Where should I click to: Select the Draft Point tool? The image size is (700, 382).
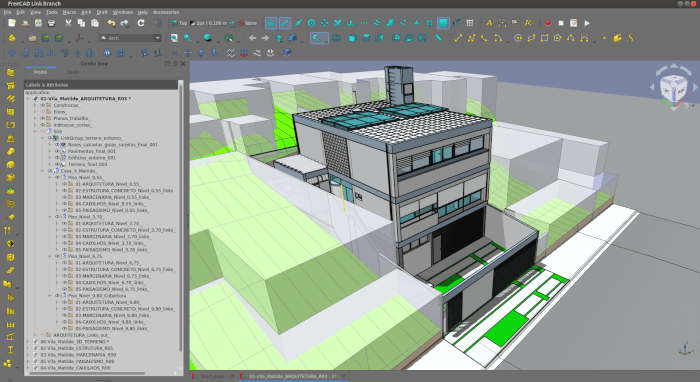click(604, 38)
